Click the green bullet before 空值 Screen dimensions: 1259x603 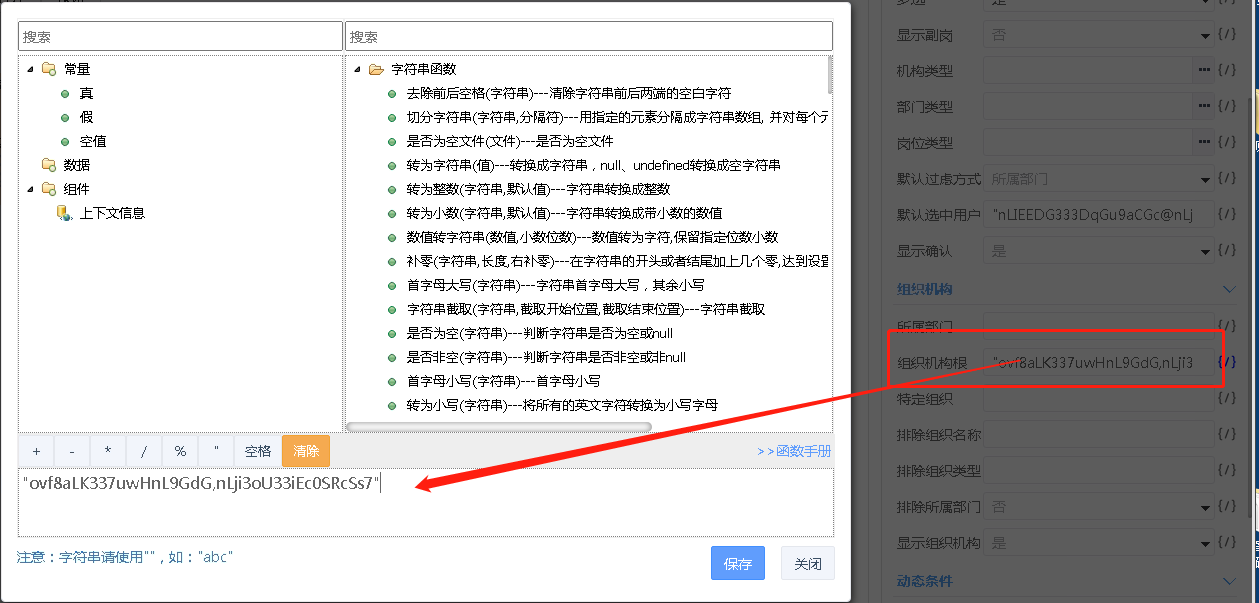coord(65,141)
